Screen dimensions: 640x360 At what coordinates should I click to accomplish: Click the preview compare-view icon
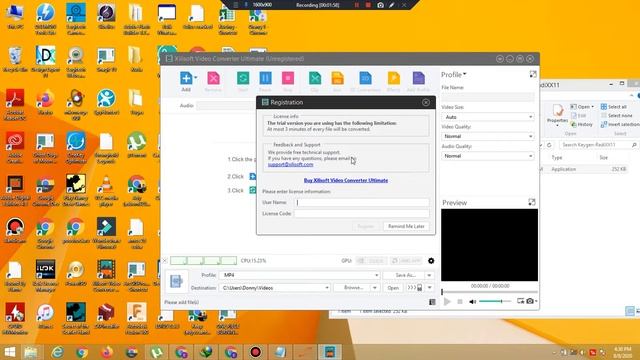[520, 301]
